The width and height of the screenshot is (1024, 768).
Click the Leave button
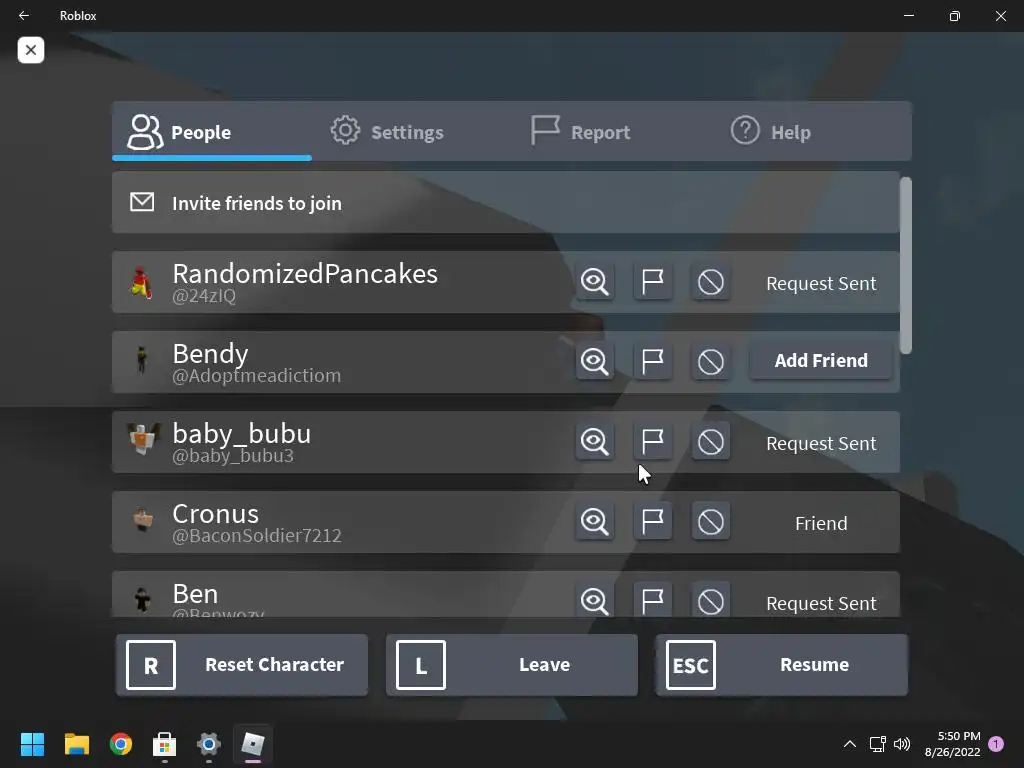(x=511, y=665)
